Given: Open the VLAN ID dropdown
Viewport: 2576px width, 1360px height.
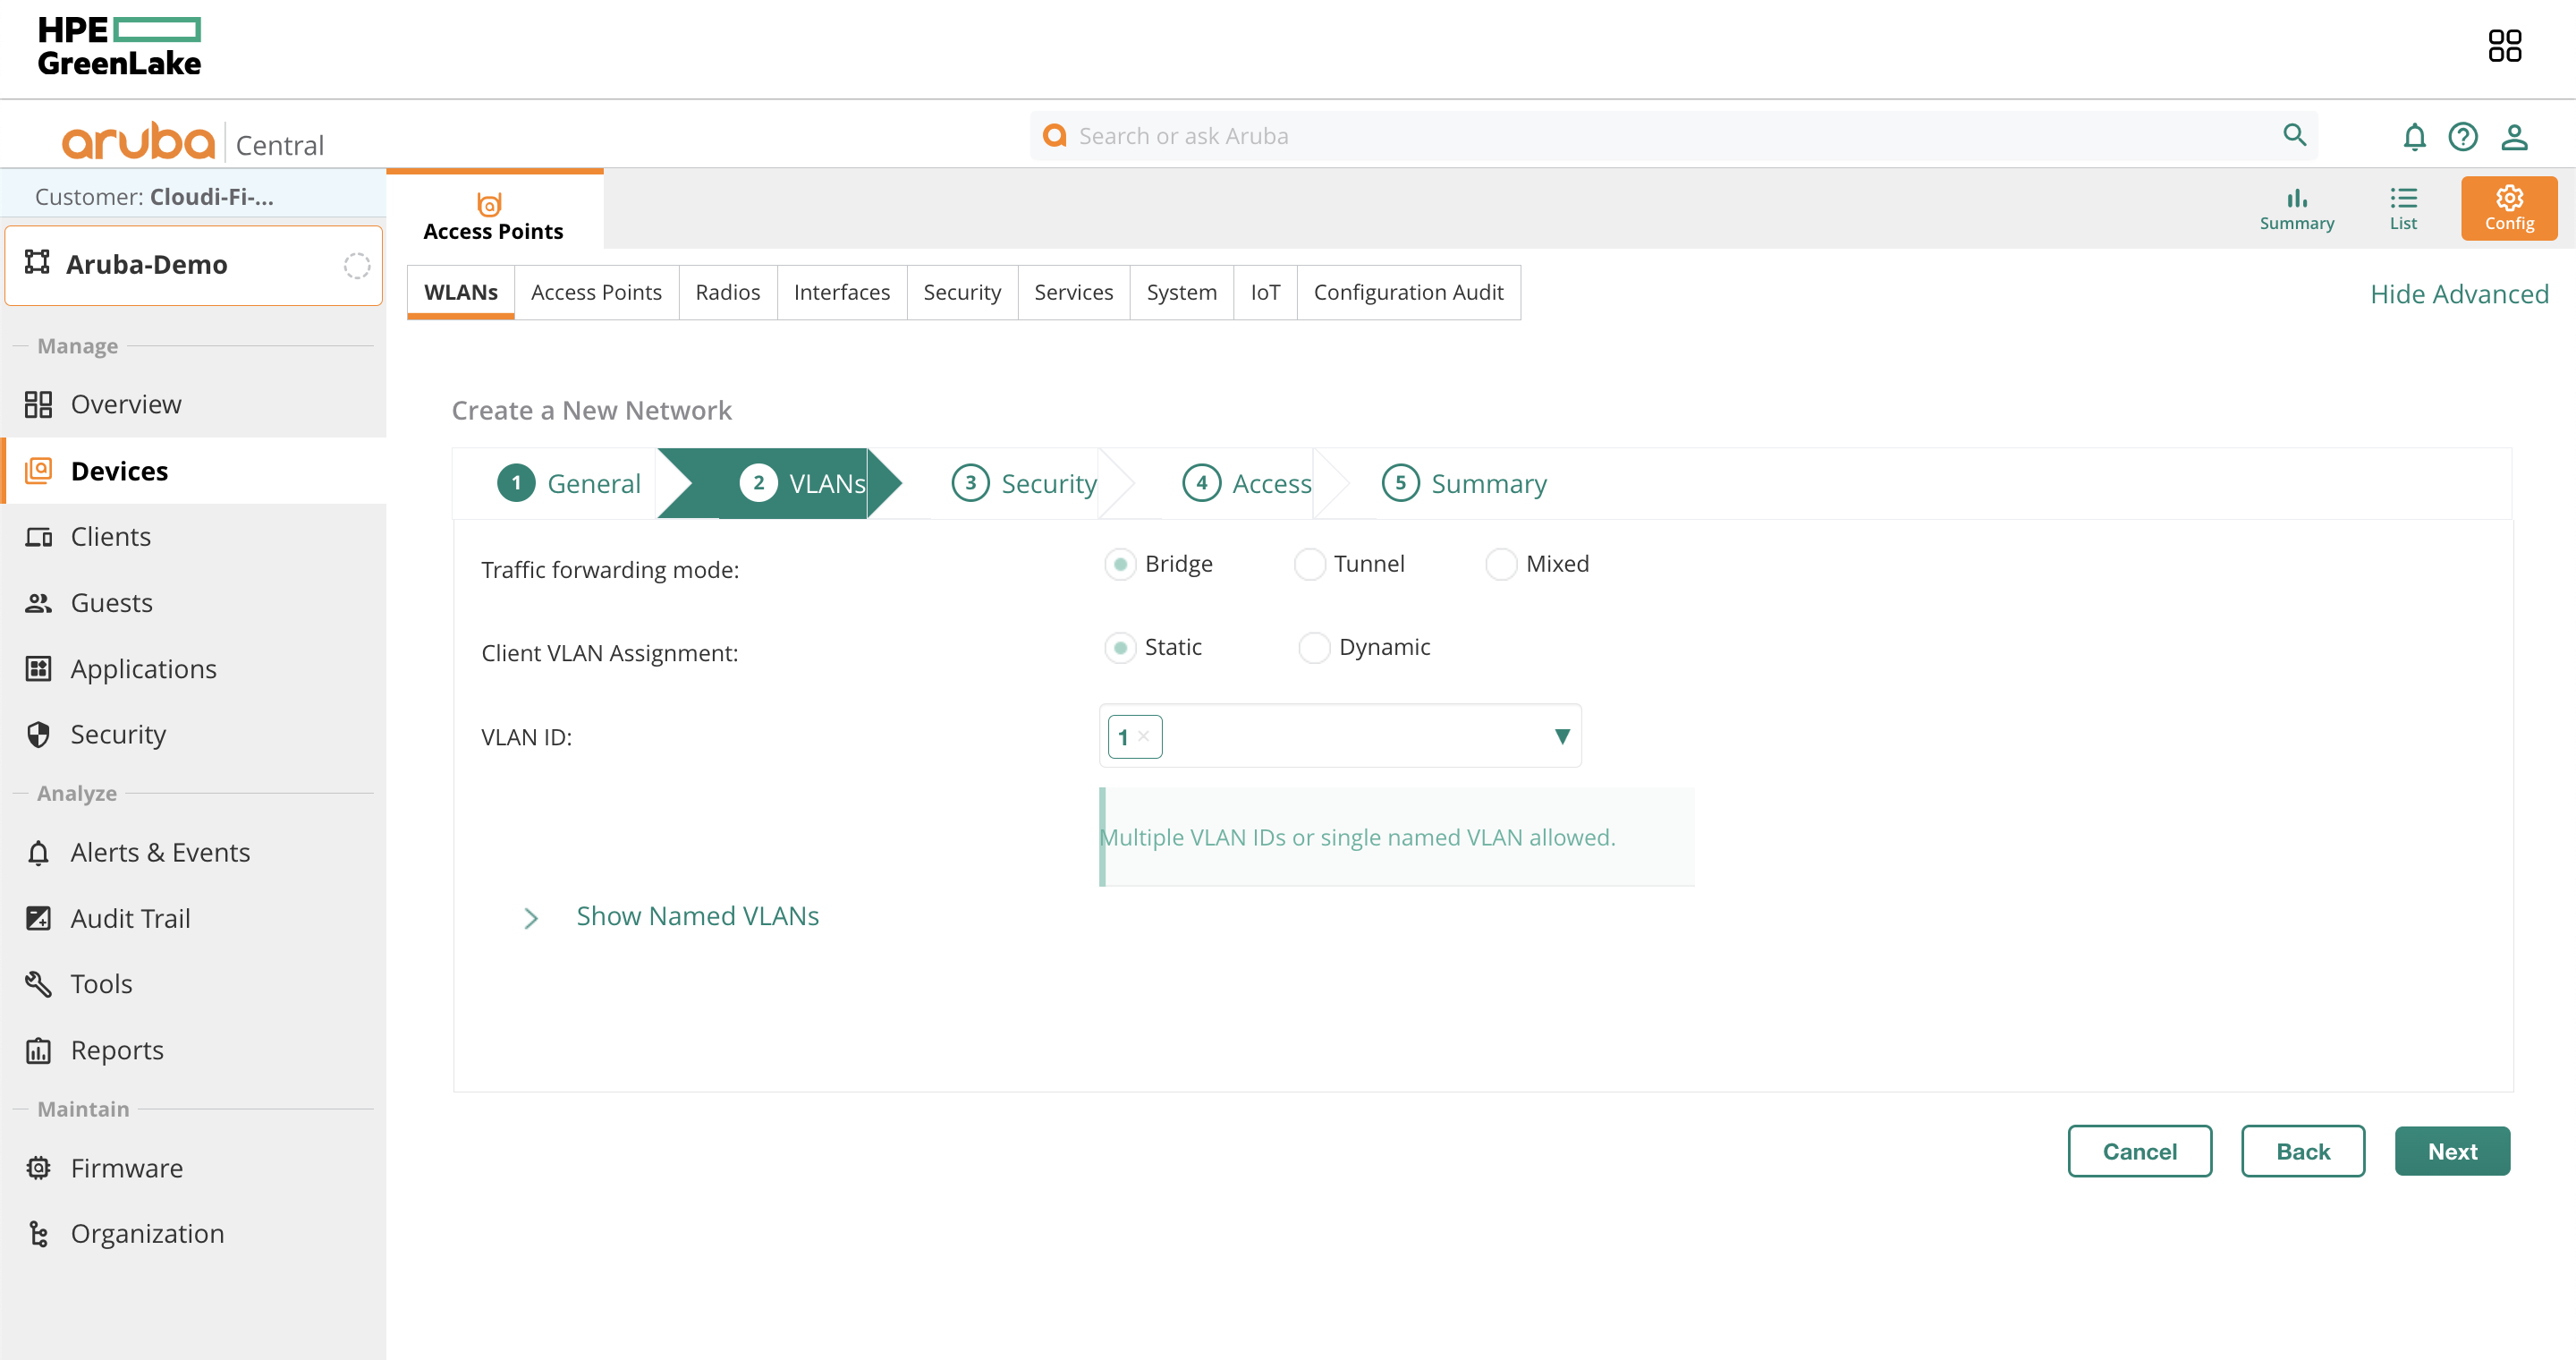Looking at the screenshot, I should pos(1563,737).
